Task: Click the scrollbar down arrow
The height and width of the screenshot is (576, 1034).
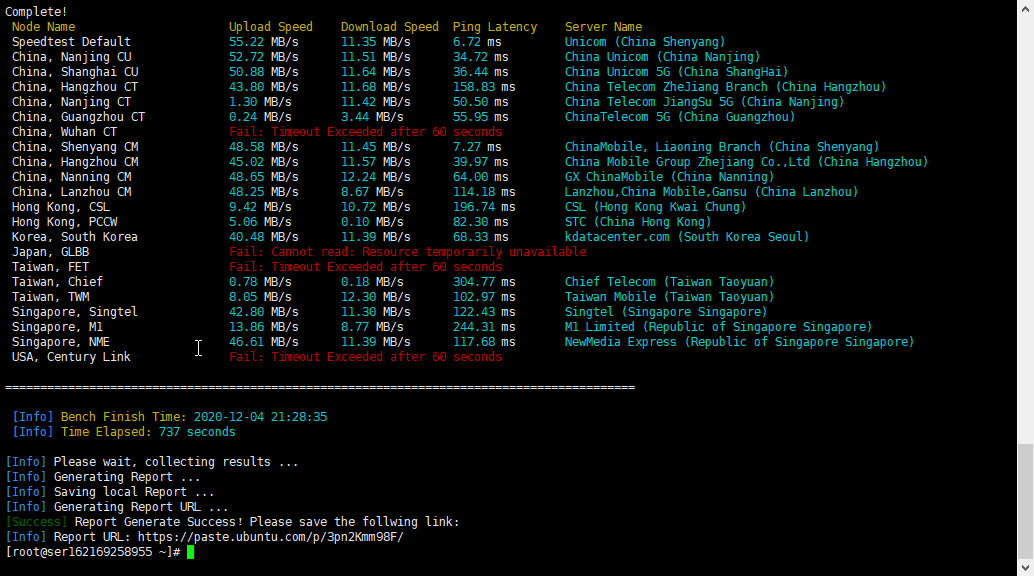Action: (1025, 567)
